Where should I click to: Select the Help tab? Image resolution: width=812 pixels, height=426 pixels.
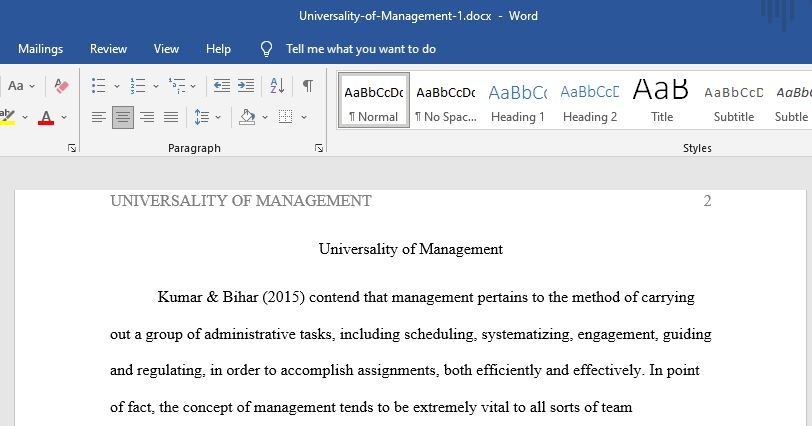coord(218,49)
